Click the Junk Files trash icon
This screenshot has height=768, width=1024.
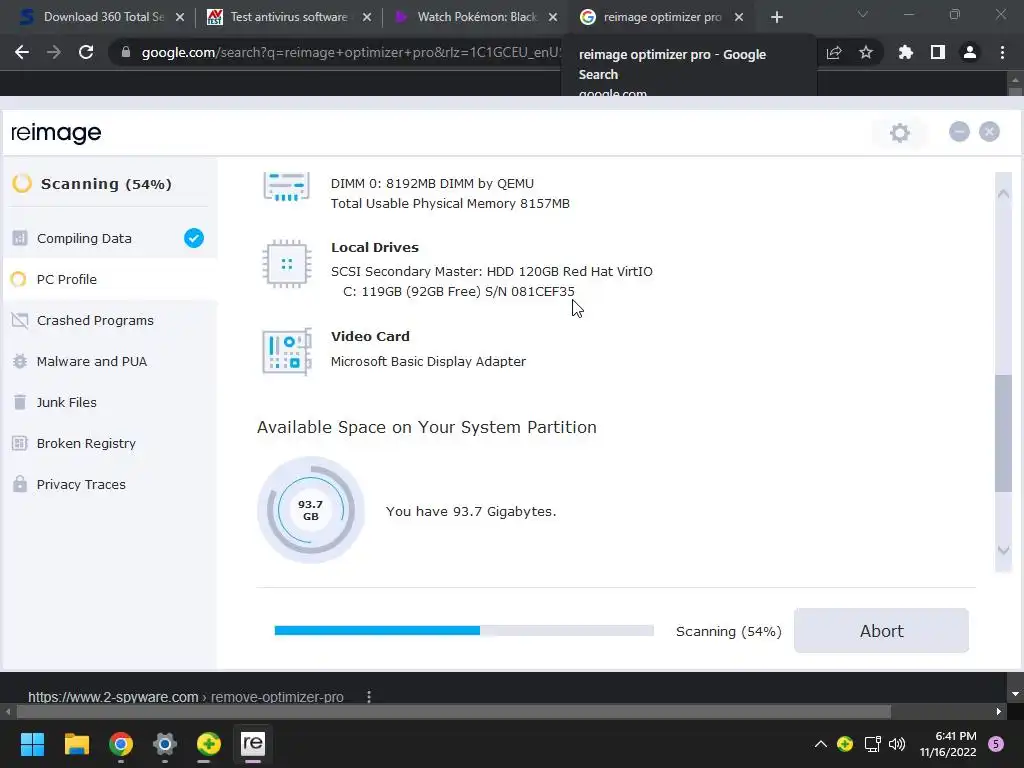pos(20,402)
